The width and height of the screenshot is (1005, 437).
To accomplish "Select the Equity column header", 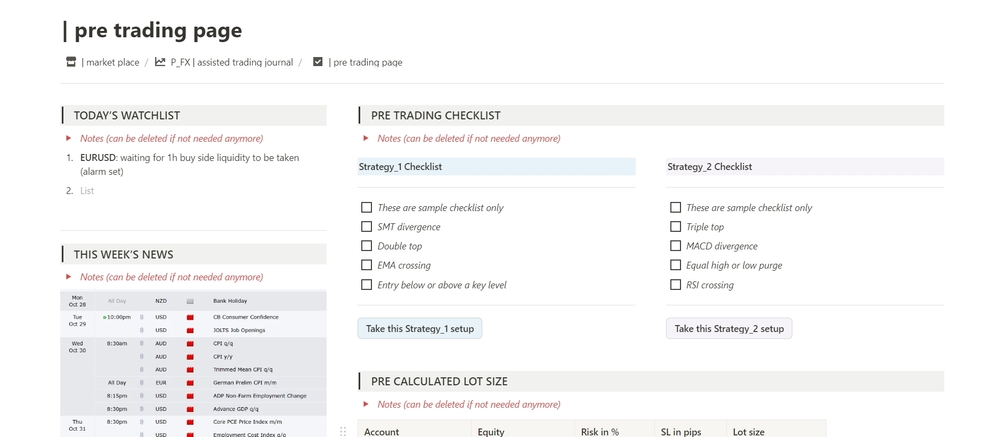I will (490, 431).
